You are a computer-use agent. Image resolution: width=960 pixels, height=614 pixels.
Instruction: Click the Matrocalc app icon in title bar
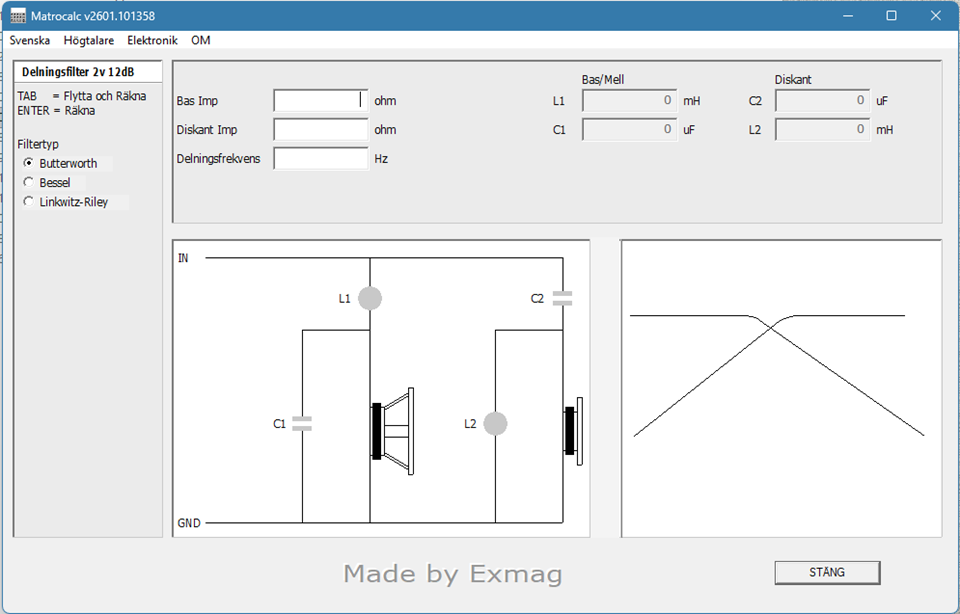pos(18,16)
